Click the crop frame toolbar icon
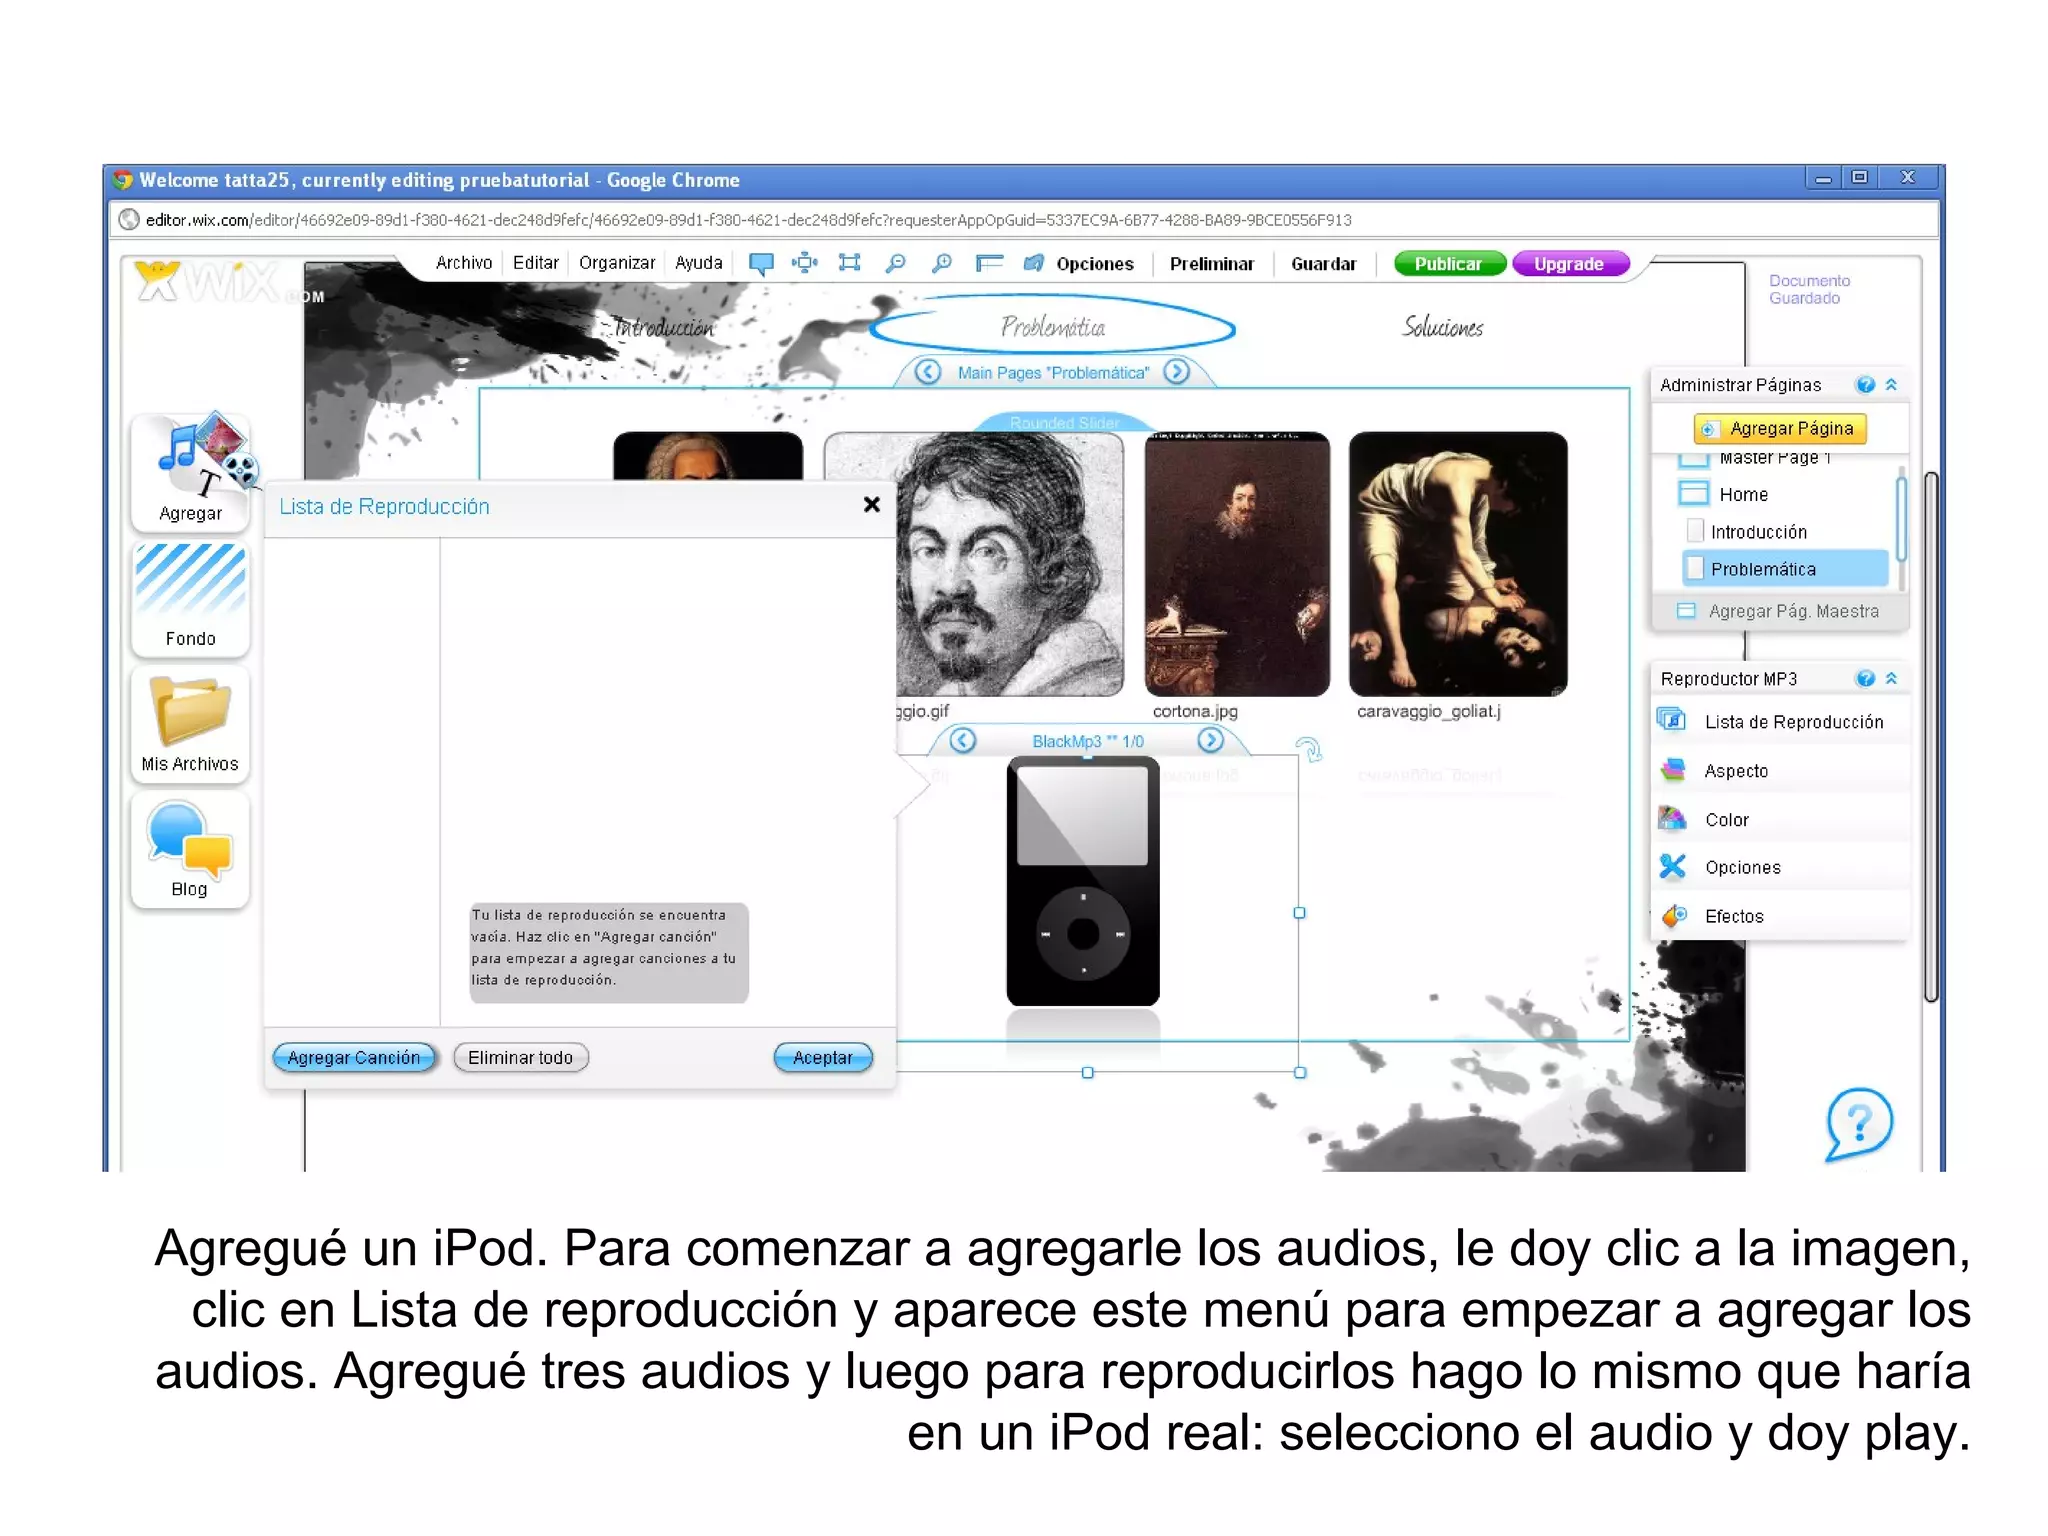 tap(849, 263)
